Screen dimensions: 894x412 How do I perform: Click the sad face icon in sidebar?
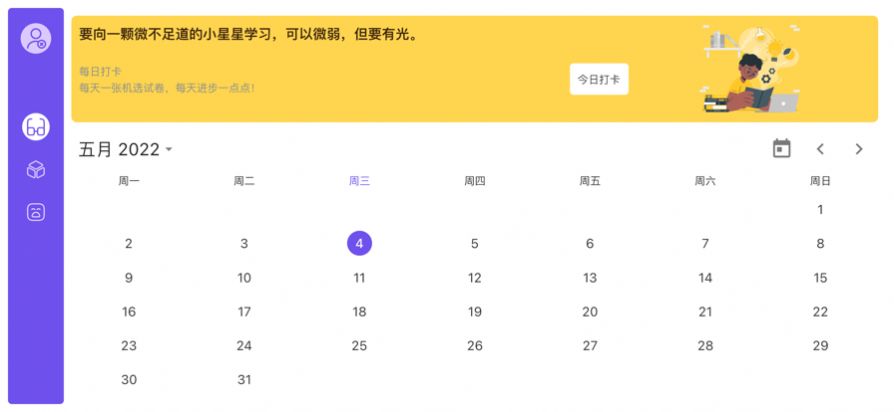(36, 212)
